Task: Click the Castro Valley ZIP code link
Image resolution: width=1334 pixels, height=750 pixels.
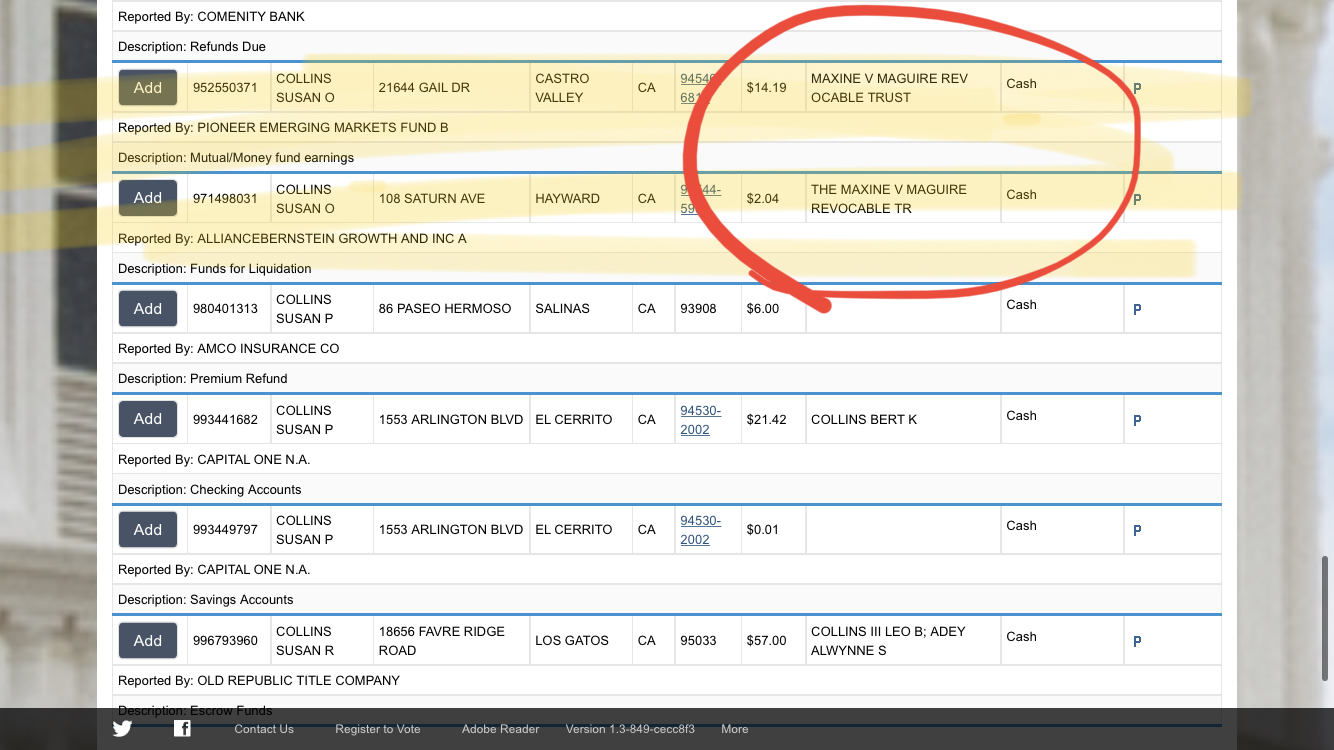Action: point(700,88)
